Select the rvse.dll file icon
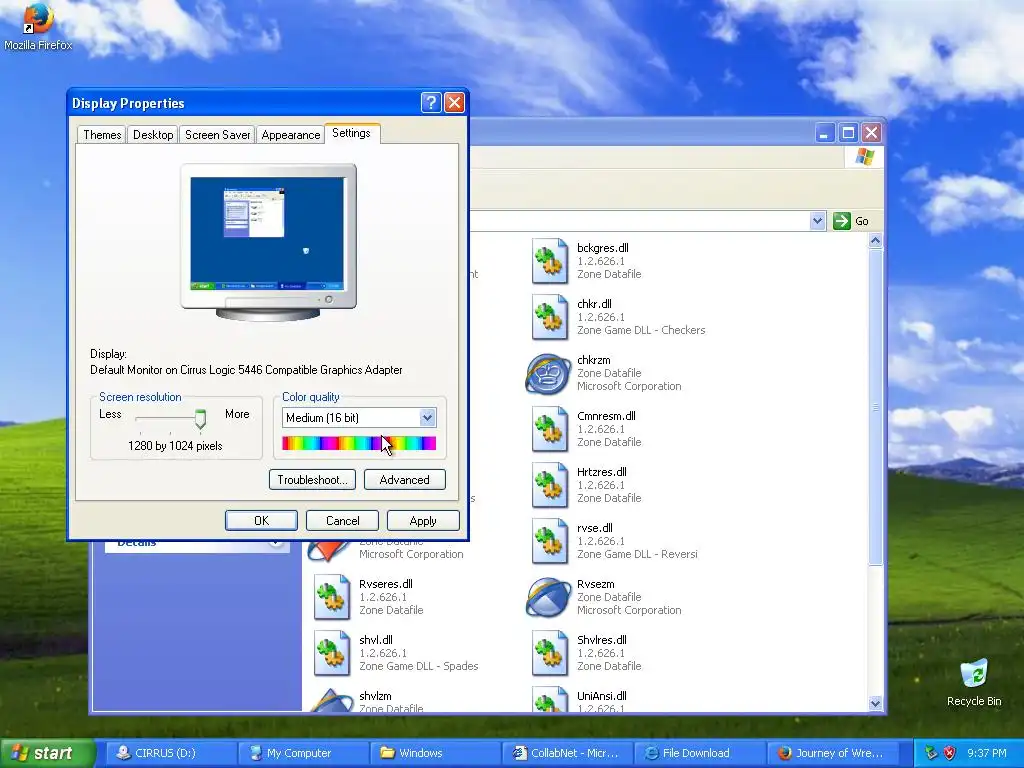This screenshot has height=768, width=1024. 549,541
